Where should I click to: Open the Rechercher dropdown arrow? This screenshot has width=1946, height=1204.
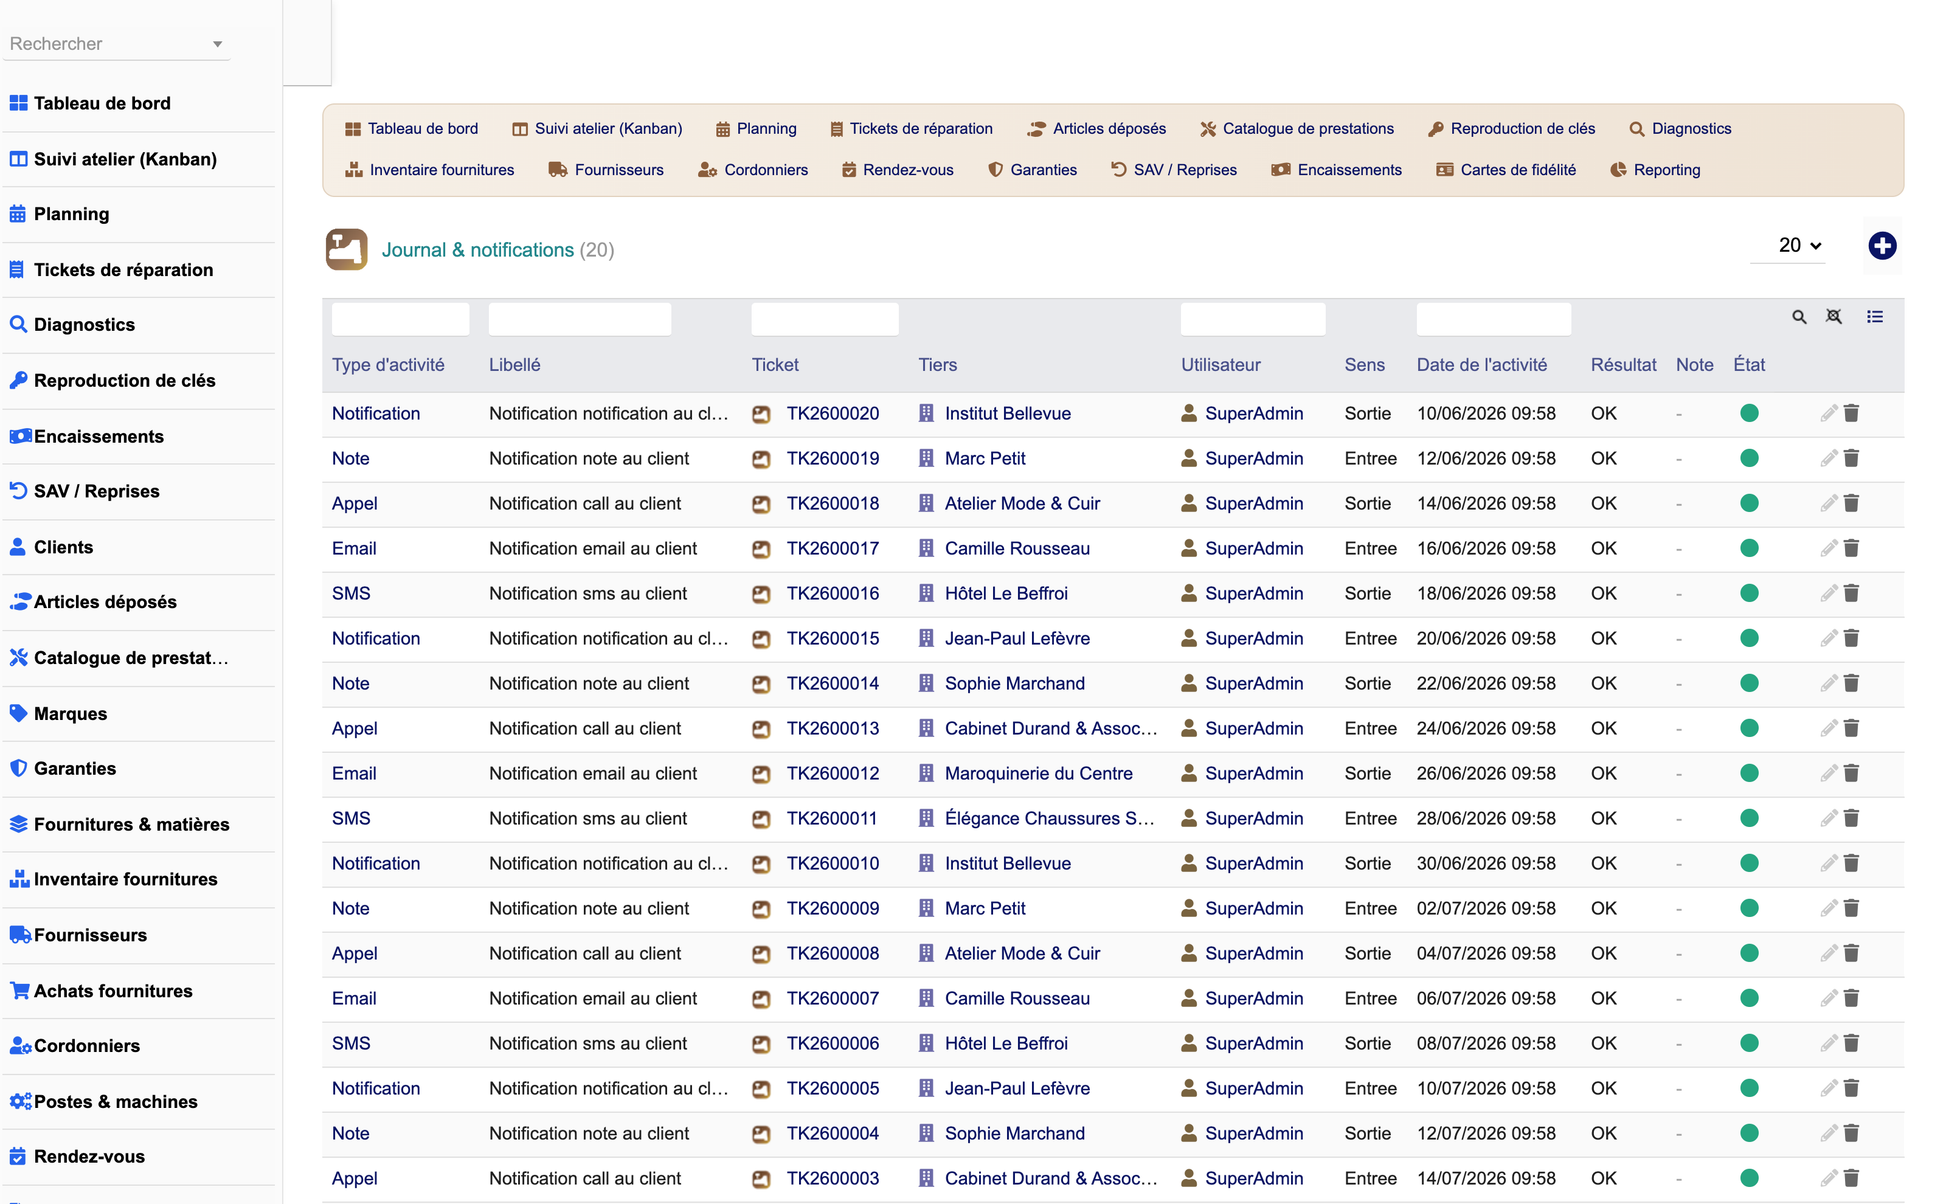point(217,44)
